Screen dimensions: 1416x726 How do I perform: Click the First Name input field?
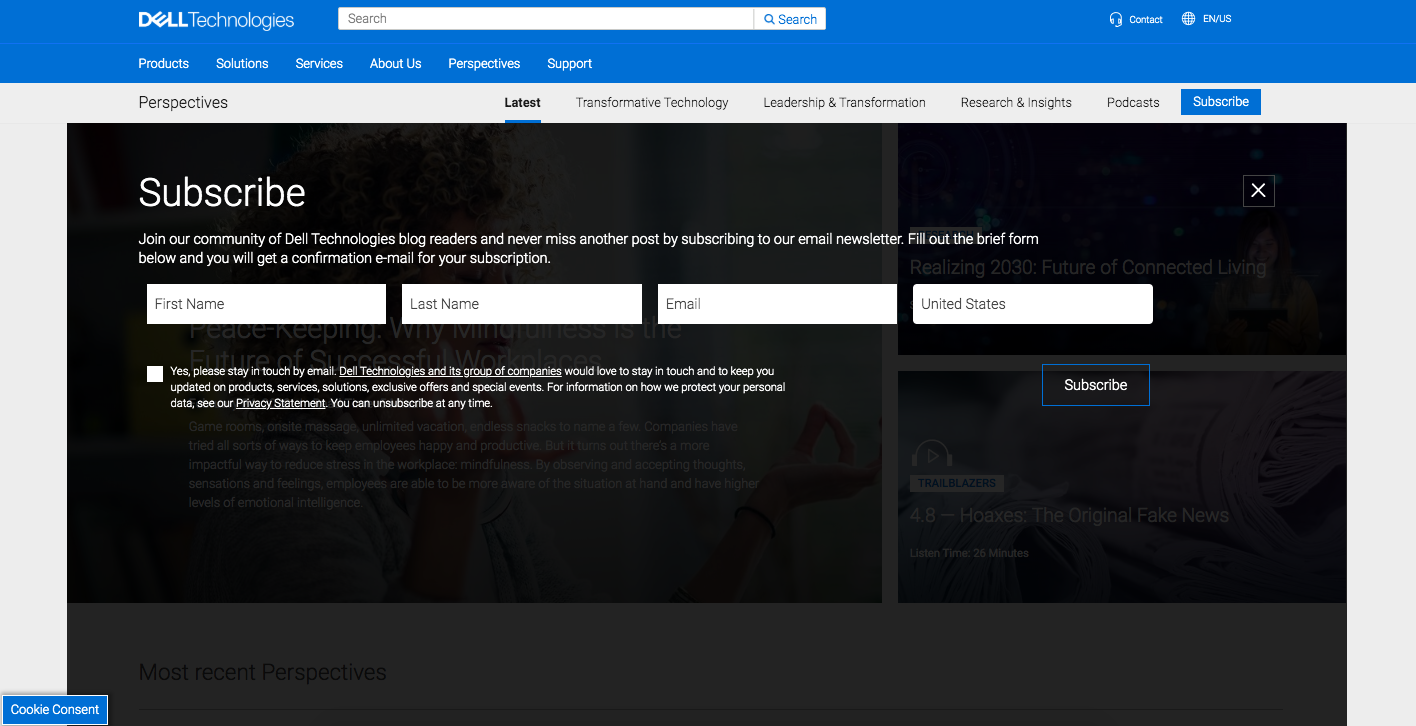point(266,304)
